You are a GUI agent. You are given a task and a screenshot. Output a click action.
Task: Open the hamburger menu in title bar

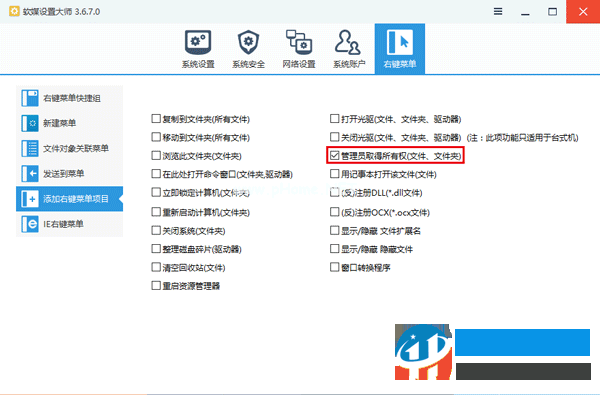(x=498, y=11)
